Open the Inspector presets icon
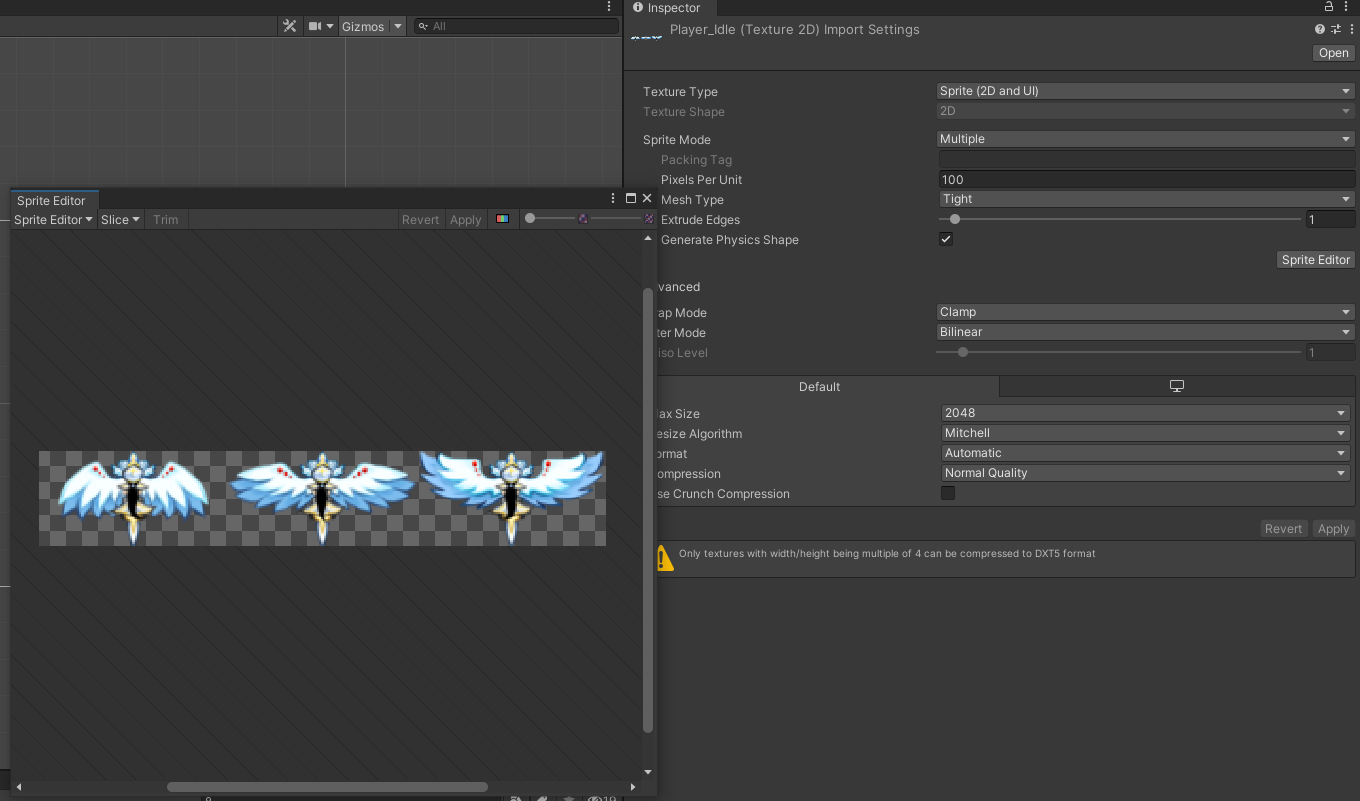Image resolution: width=1360 pixels, height=801 pixels. [1333, 29]
